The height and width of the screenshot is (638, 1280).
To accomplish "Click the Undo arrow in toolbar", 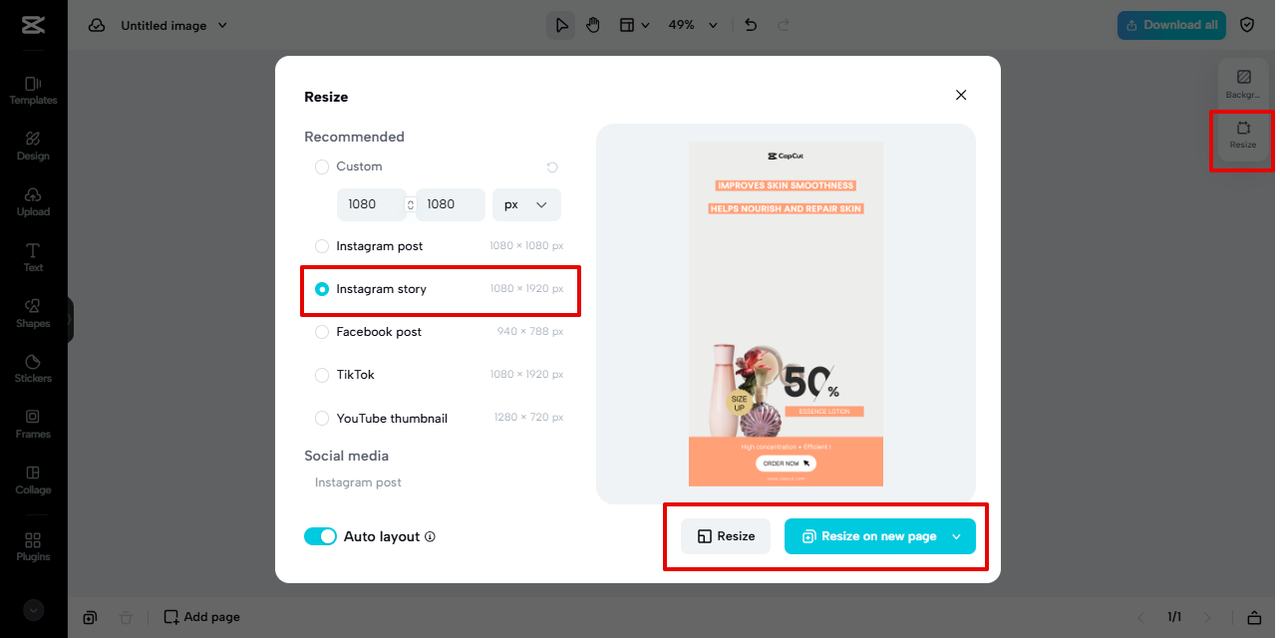I will click(750, 25).
